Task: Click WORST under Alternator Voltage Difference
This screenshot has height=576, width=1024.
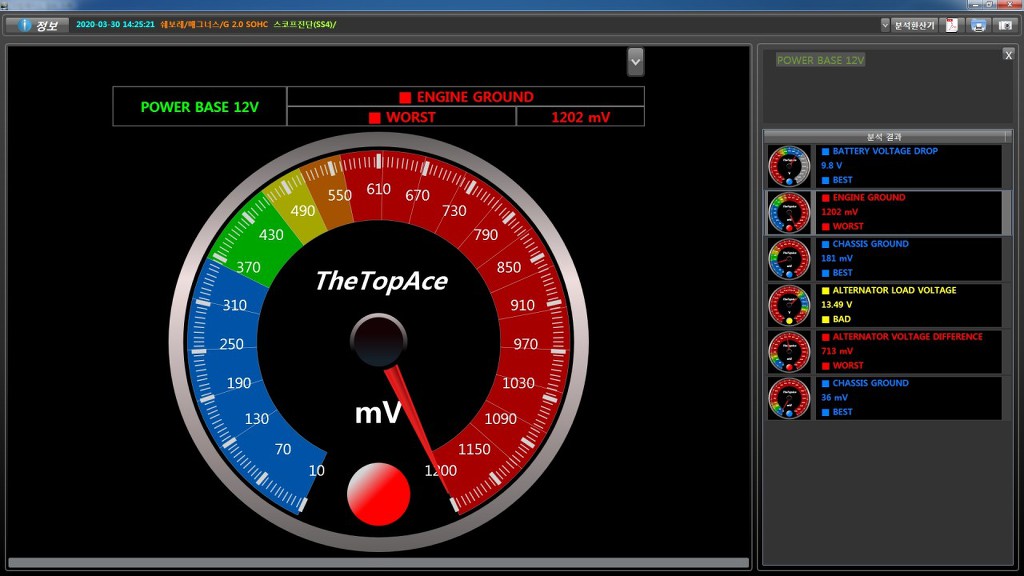Action: [848, 365]
